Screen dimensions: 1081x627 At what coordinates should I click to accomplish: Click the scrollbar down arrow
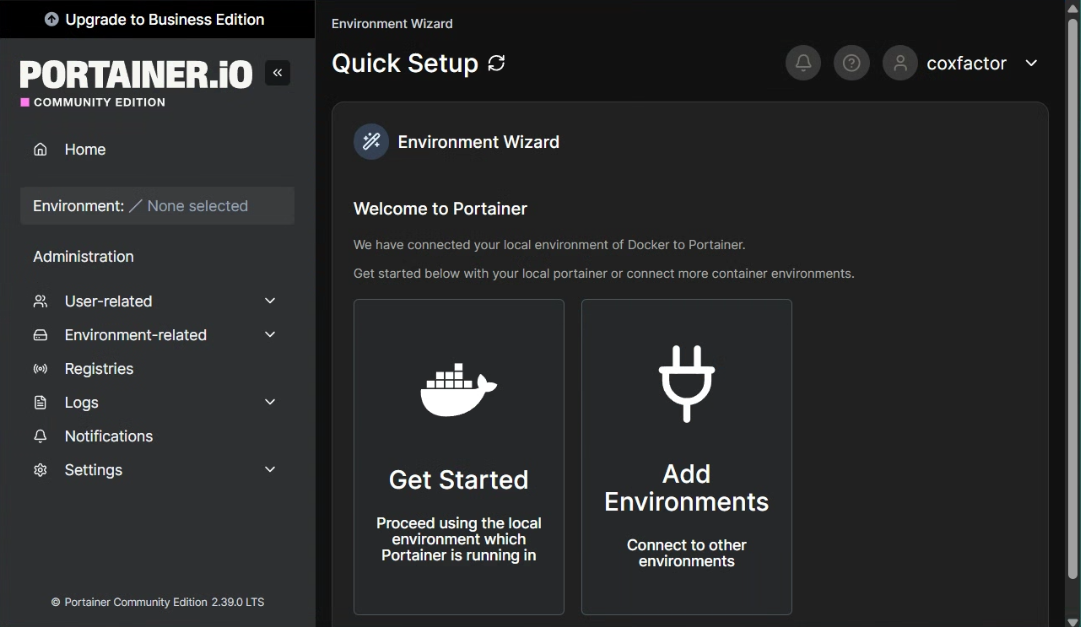[1073, 621]
